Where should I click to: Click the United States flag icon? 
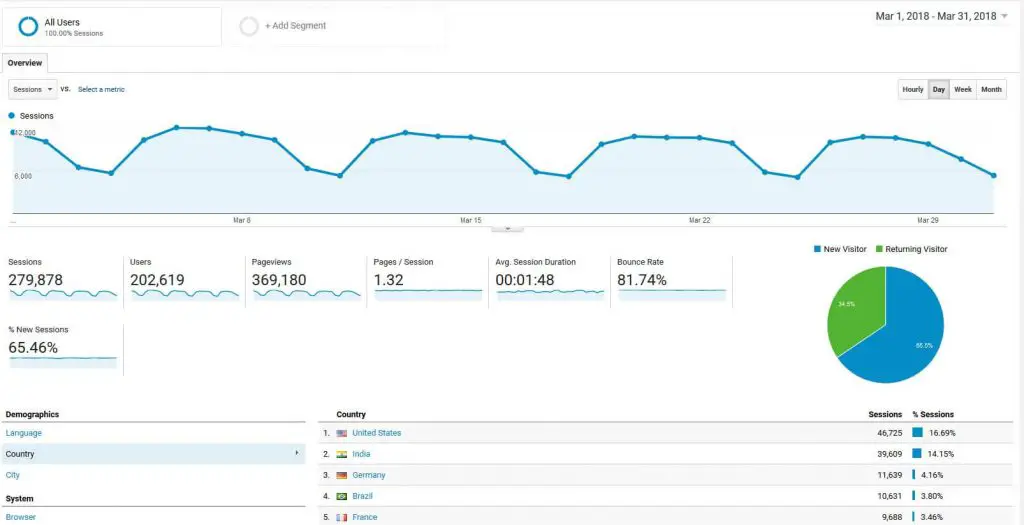pos(342,433)
